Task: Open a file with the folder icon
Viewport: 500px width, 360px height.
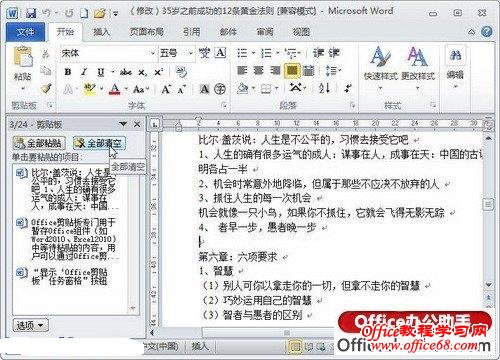Action: 99,14
